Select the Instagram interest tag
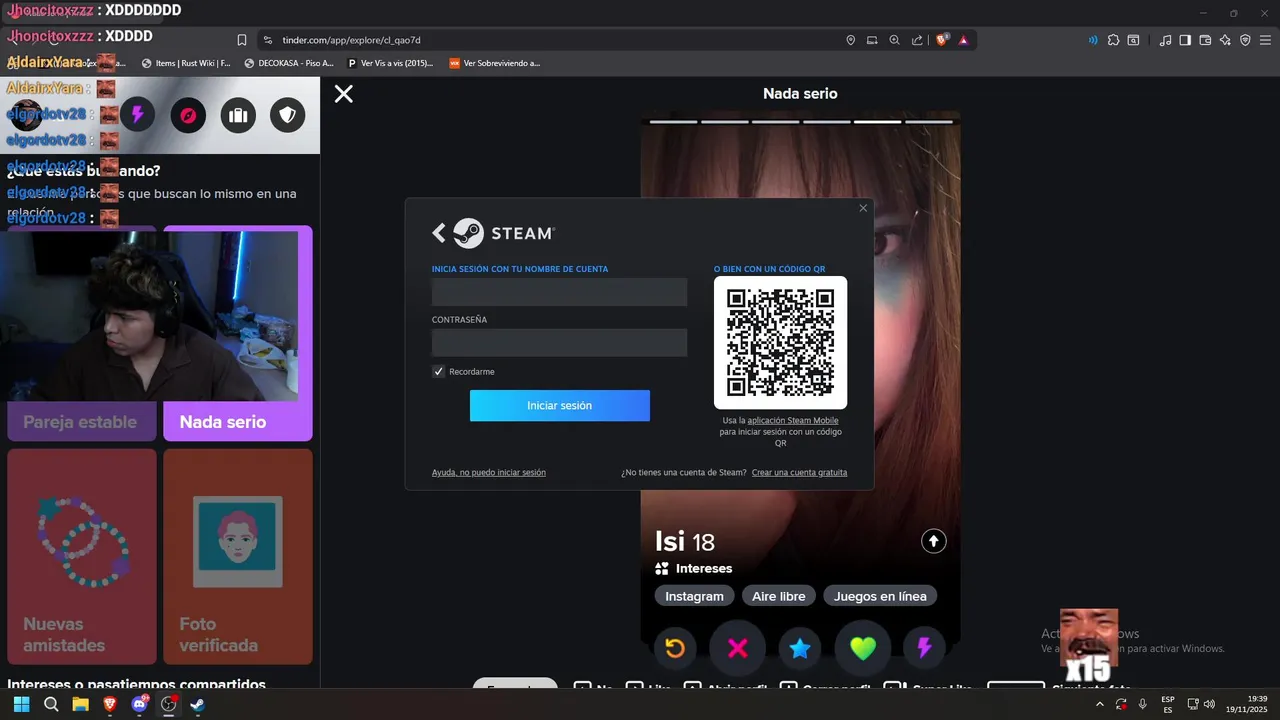Screen dimensions: 1280x720 pos(694,596)
